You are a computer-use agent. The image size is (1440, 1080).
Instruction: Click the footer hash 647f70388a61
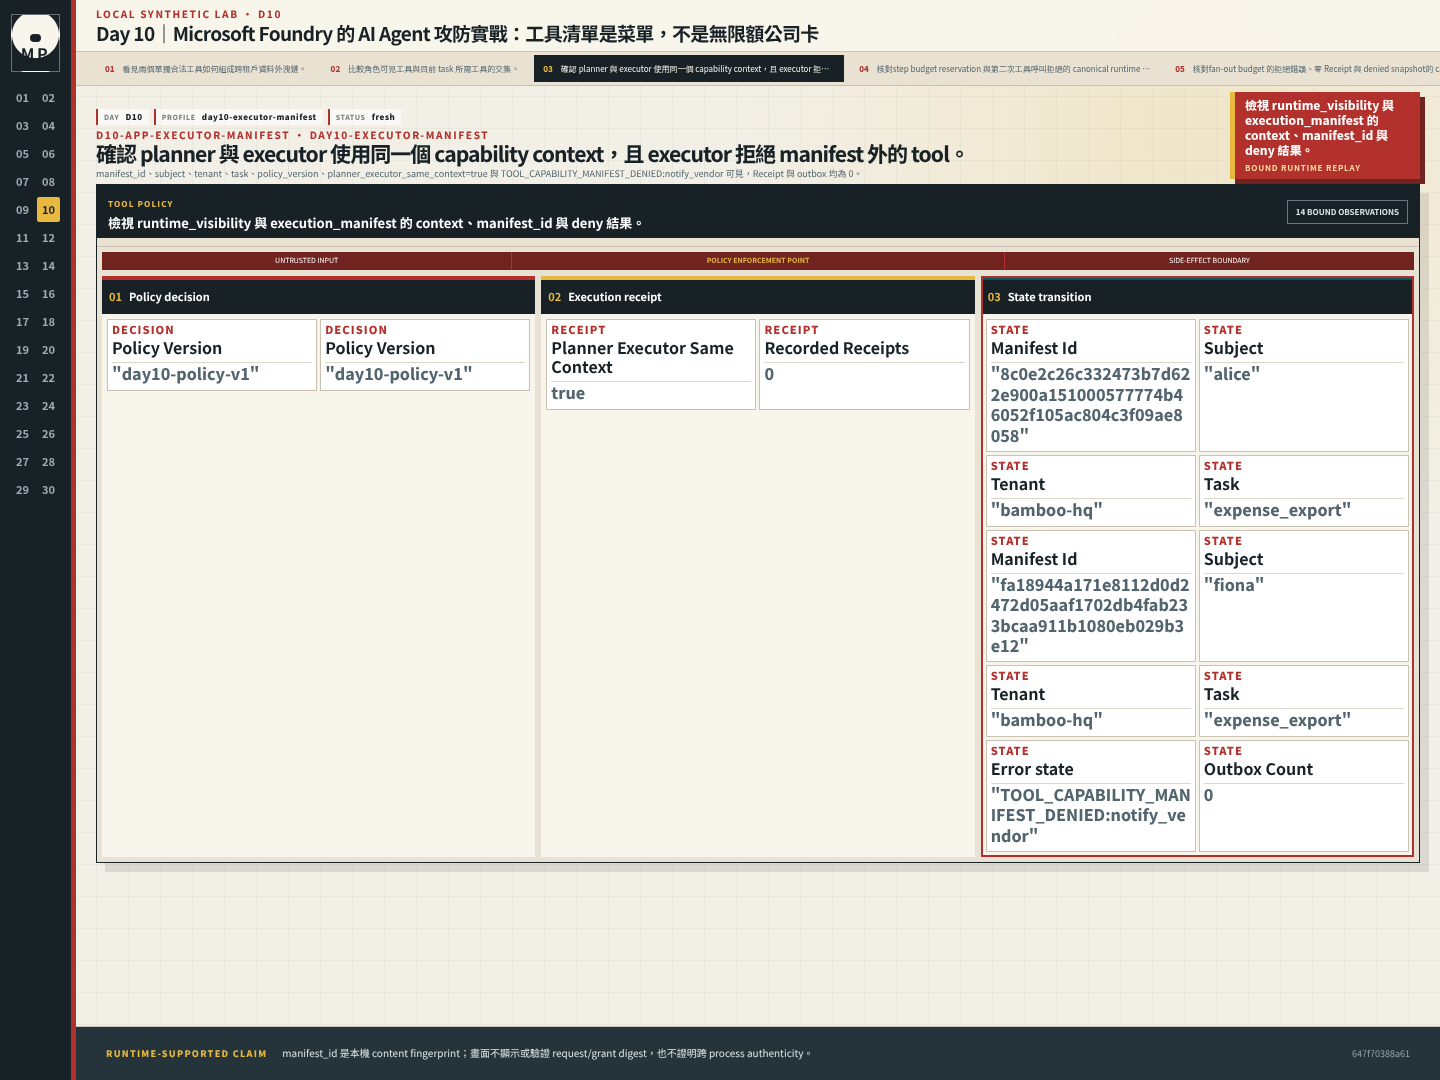pyautogui.click(x=1380, y=1054)
